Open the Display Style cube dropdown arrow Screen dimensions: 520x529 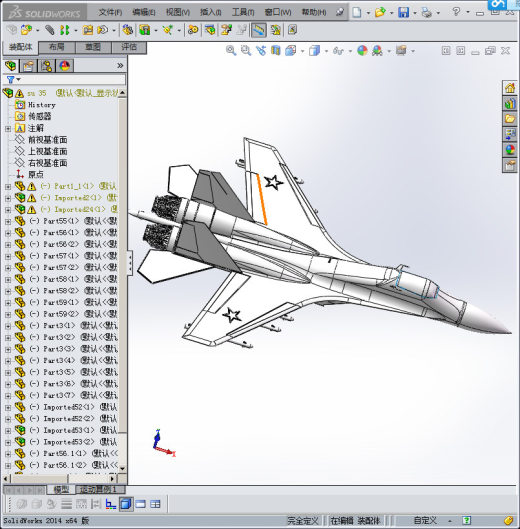(326, 51)
